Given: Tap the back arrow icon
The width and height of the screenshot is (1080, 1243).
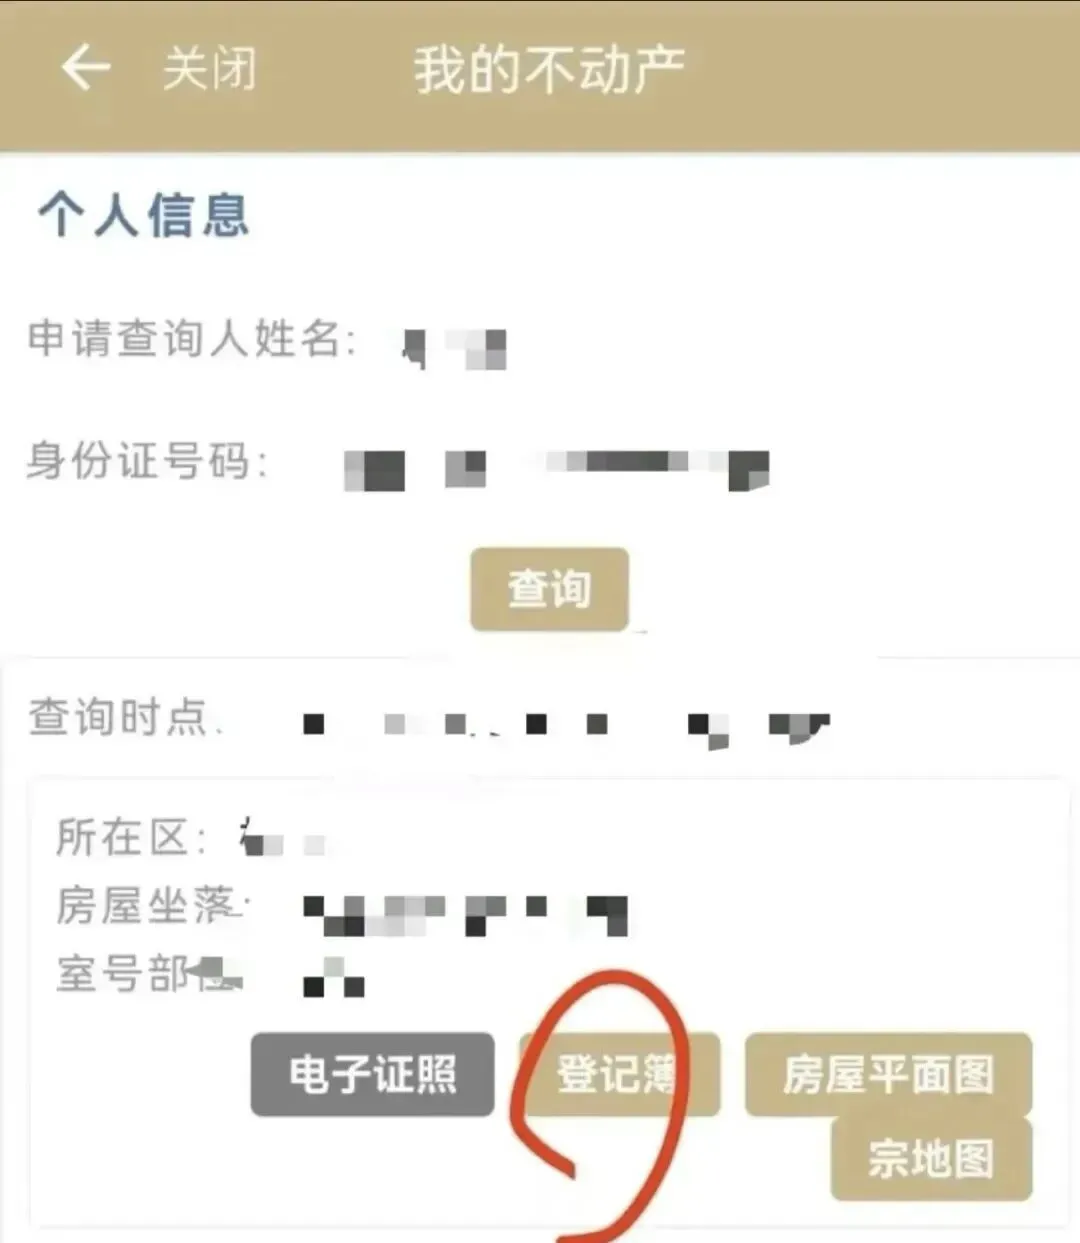Looking at the screenshot, I should pos(86,68).
